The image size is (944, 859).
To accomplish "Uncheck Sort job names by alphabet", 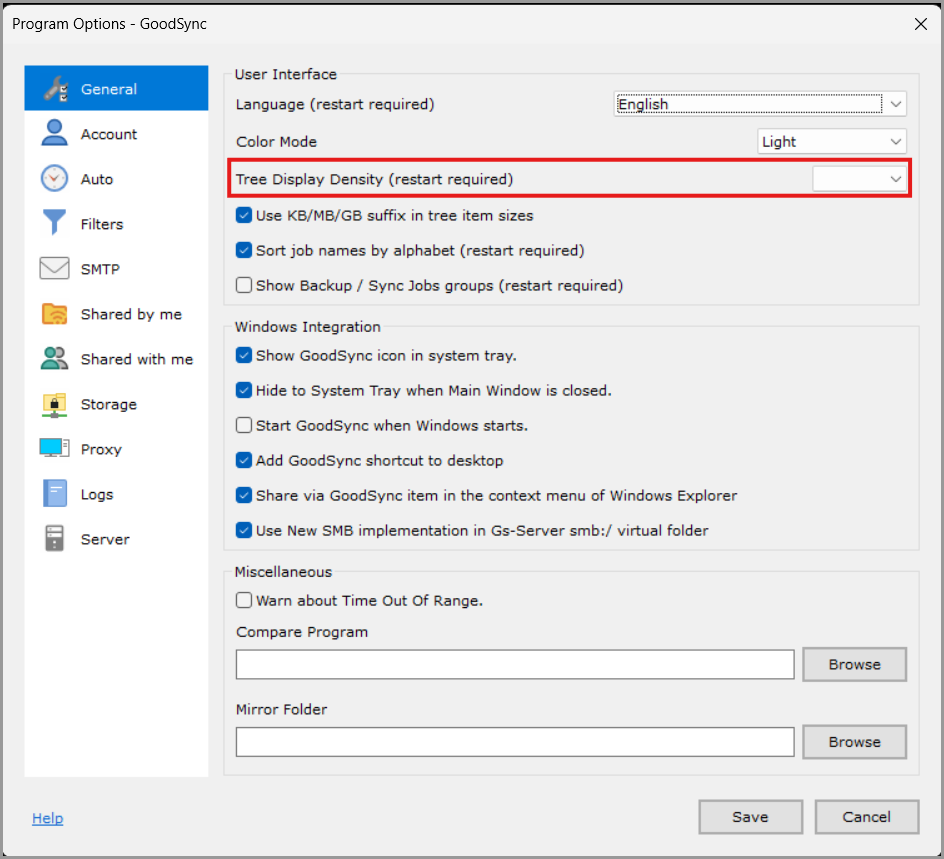I will tap(244, 250).
